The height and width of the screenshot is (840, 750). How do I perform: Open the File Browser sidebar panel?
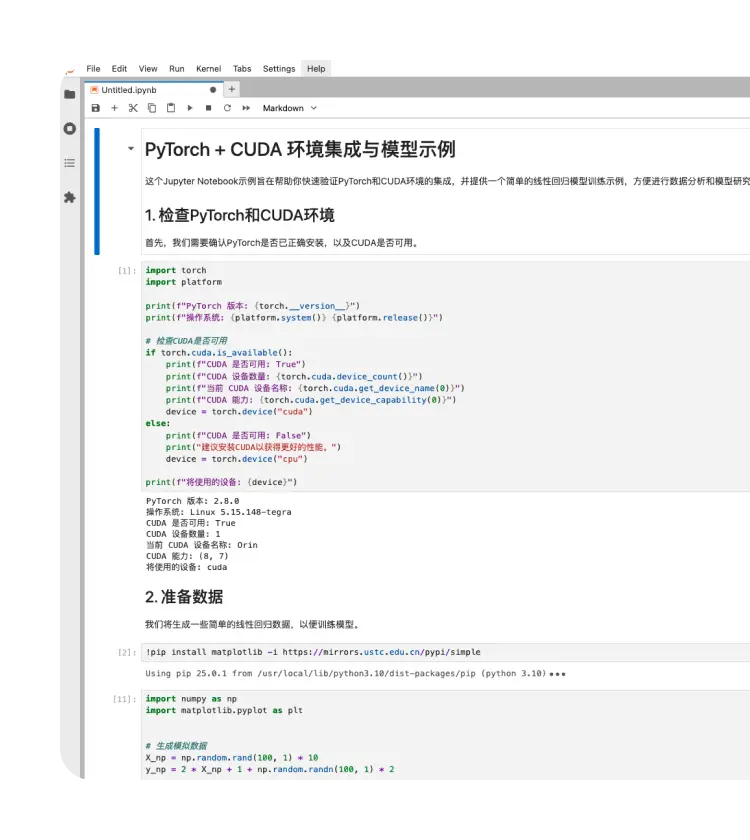(x=69, y=94)
